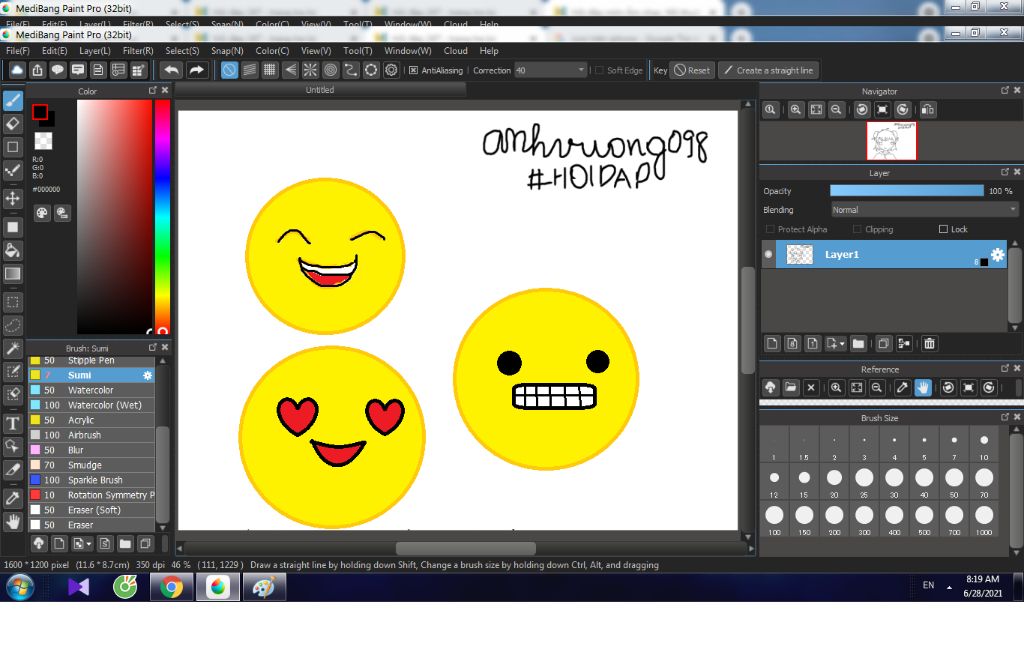Select eyedropper in Reference panel
This screenshot has height=661, width=1024.
902,387
